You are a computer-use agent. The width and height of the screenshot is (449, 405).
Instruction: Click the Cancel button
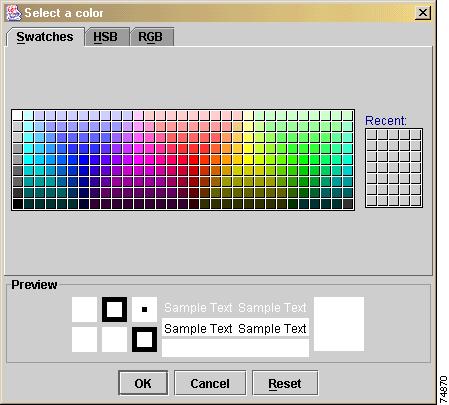(x=210, y=383)
